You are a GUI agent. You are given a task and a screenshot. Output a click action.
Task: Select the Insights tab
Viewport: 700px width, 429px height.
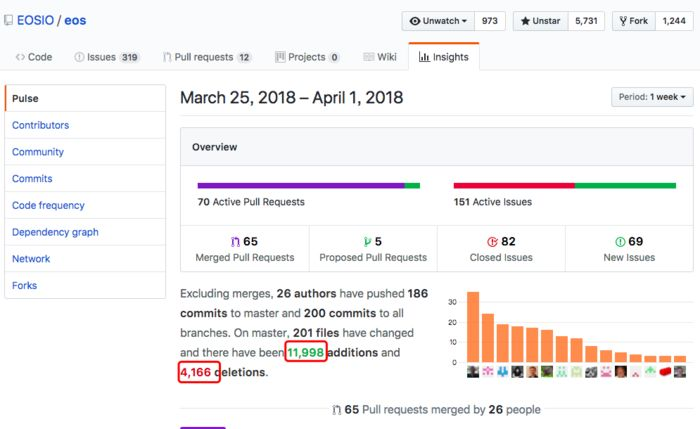point(444,57)
